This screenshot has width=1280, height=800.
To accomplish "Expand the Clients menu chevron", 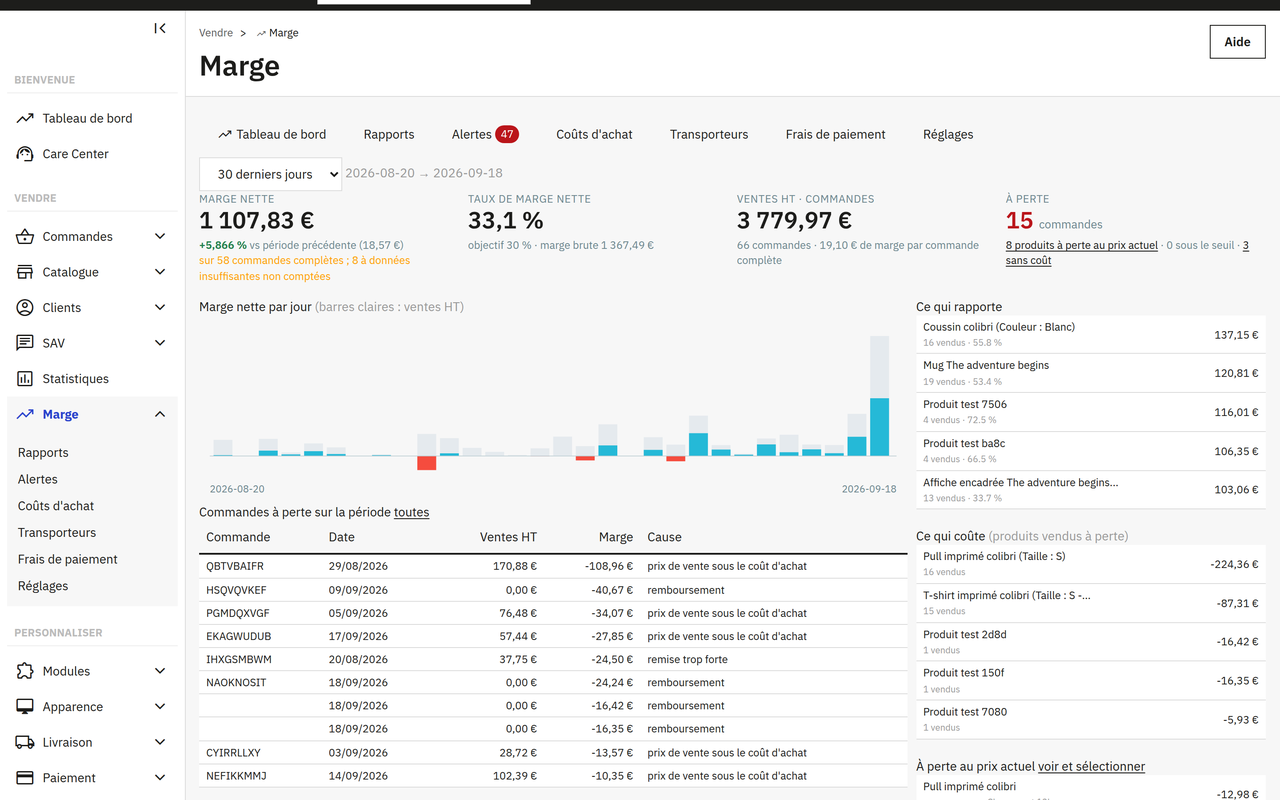I will tap(160, 308).
